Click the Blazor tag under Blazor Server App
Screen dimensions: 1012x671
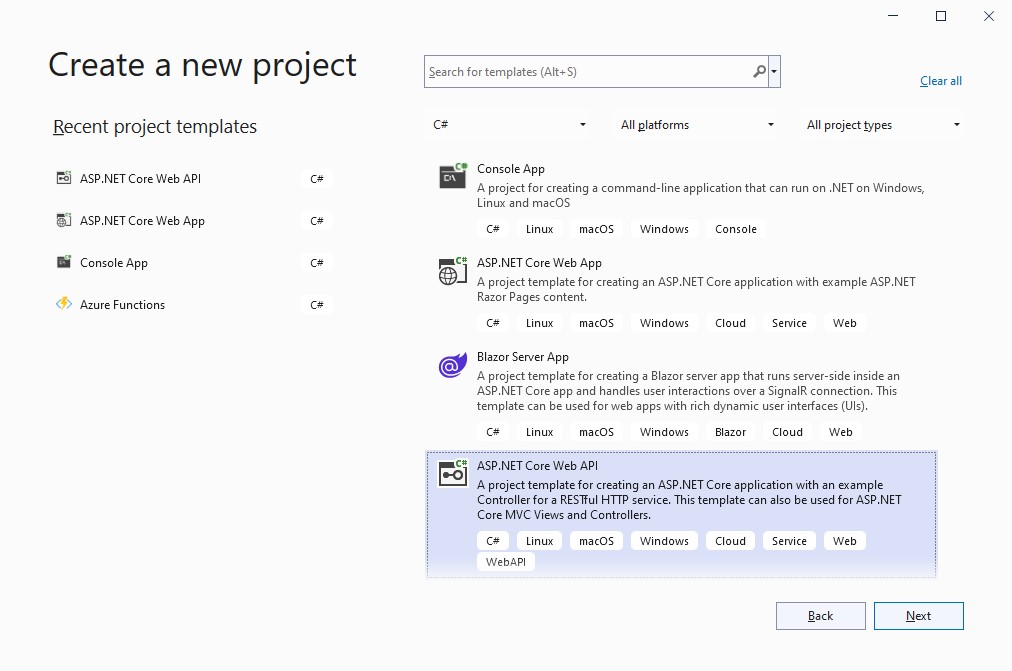coord(730,432)
